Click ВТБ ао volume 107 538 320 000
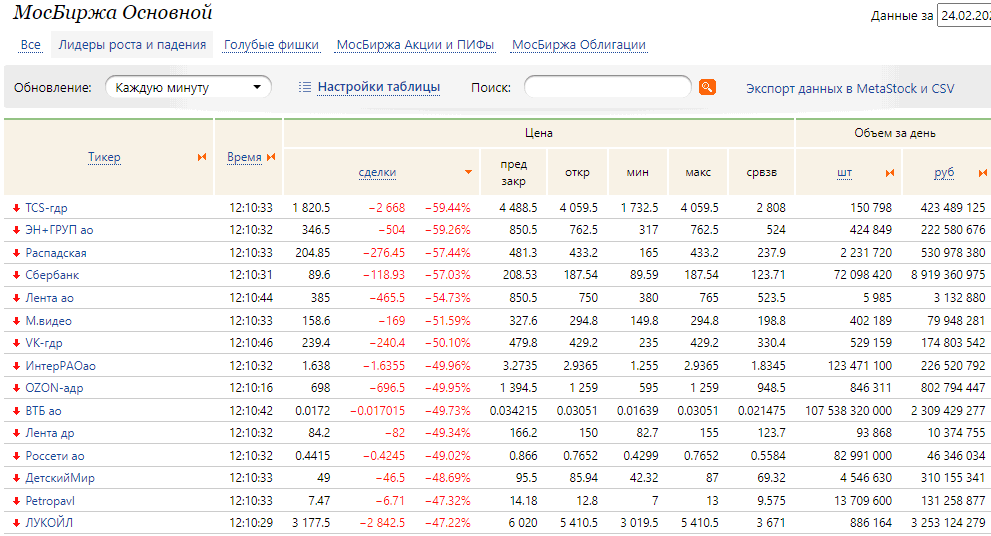This screenshot has width=991, height=536. (x=849, y=411)
